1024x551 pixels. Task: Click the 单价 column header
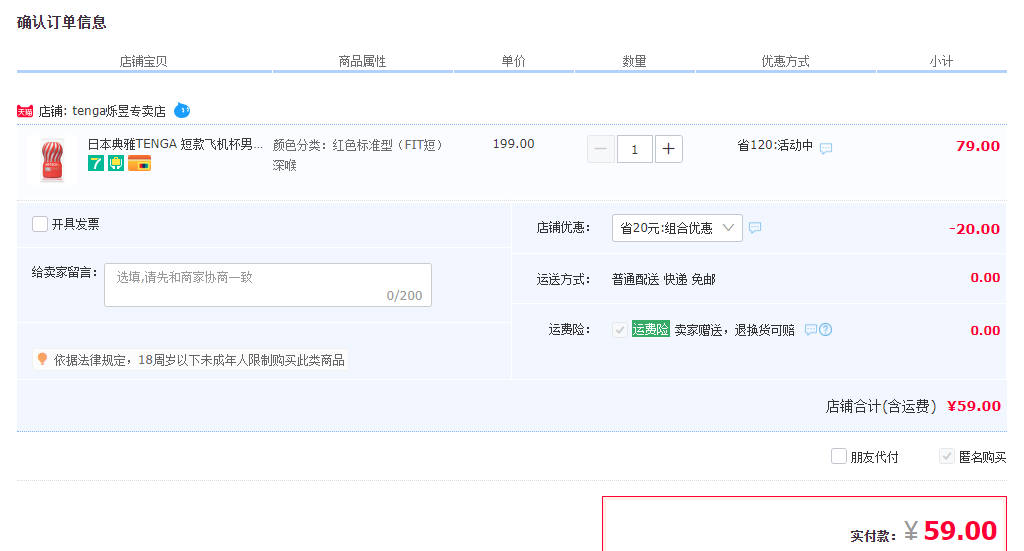513,61
